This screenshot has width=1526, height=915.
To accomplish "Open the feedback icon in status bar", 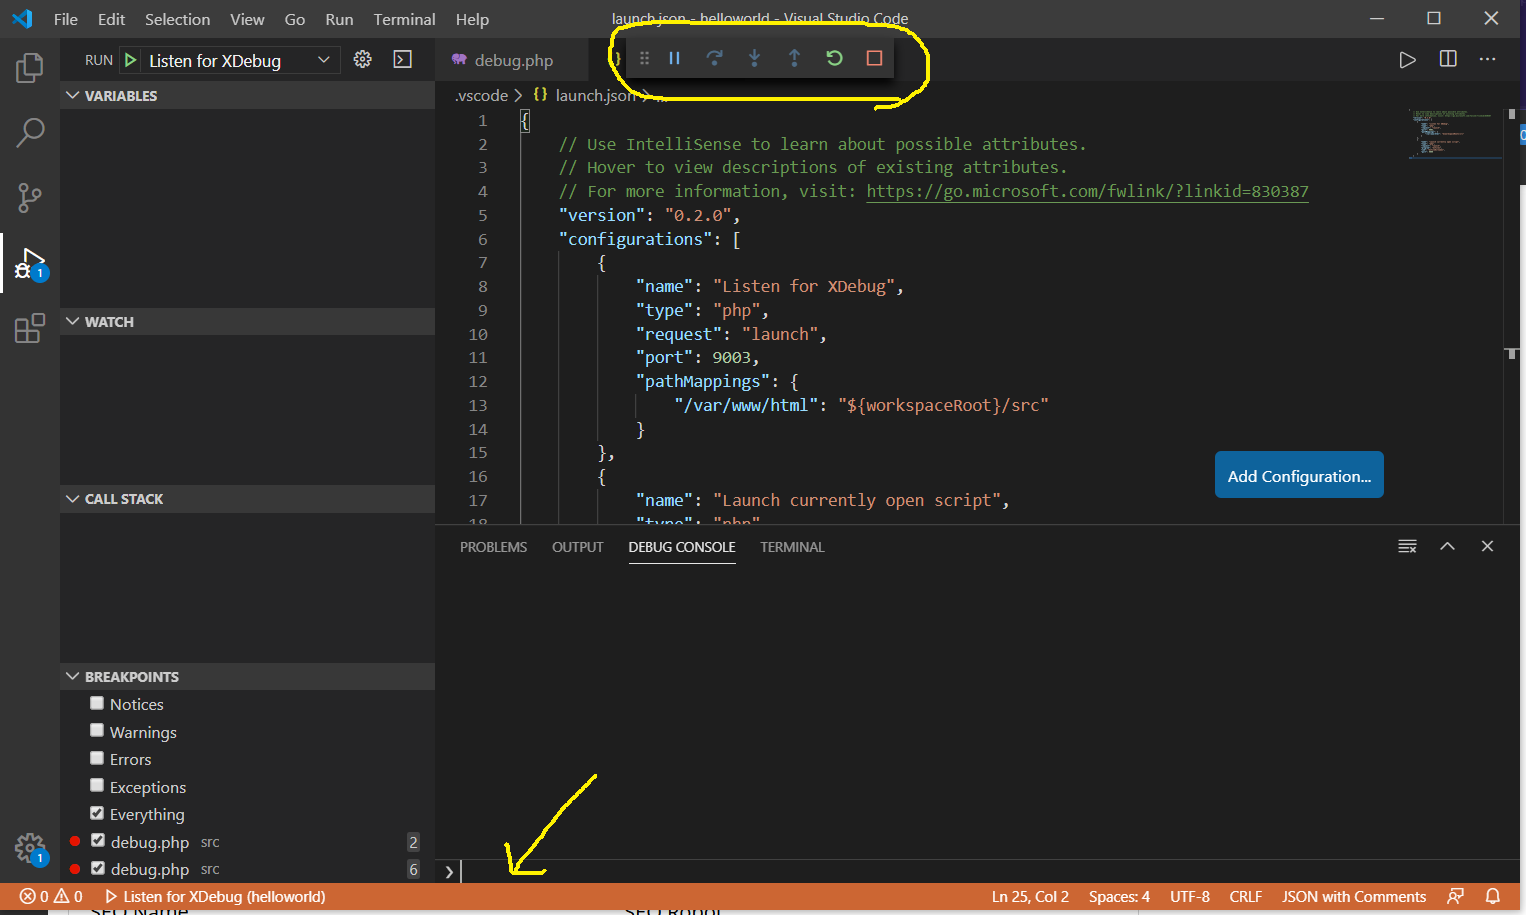I will tap(1455, 896).
